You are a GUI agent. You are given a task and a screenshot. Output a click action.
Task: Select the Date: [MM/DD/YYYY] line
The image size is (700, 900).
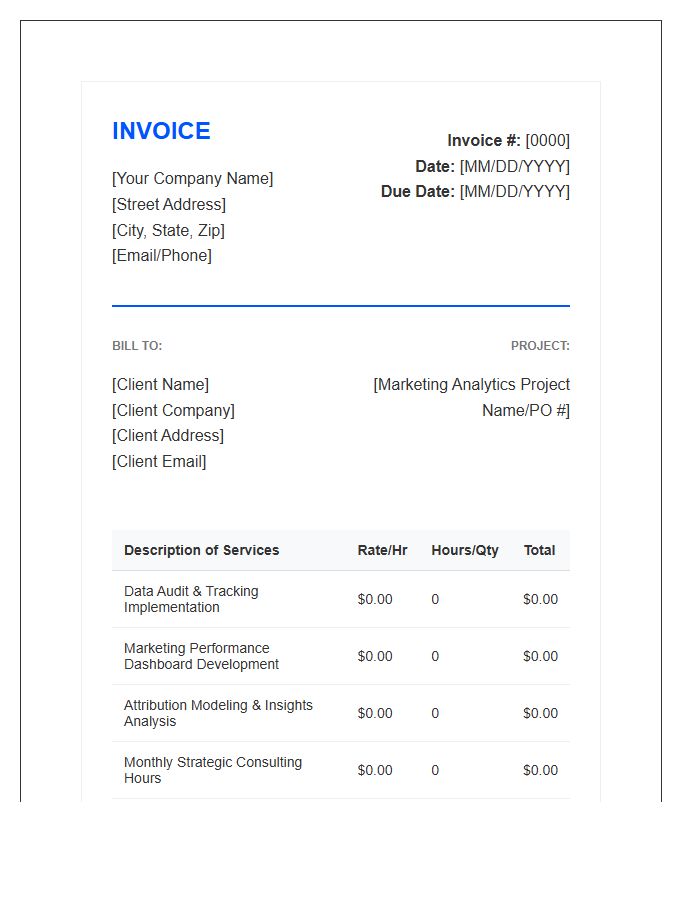coord(492,166)
